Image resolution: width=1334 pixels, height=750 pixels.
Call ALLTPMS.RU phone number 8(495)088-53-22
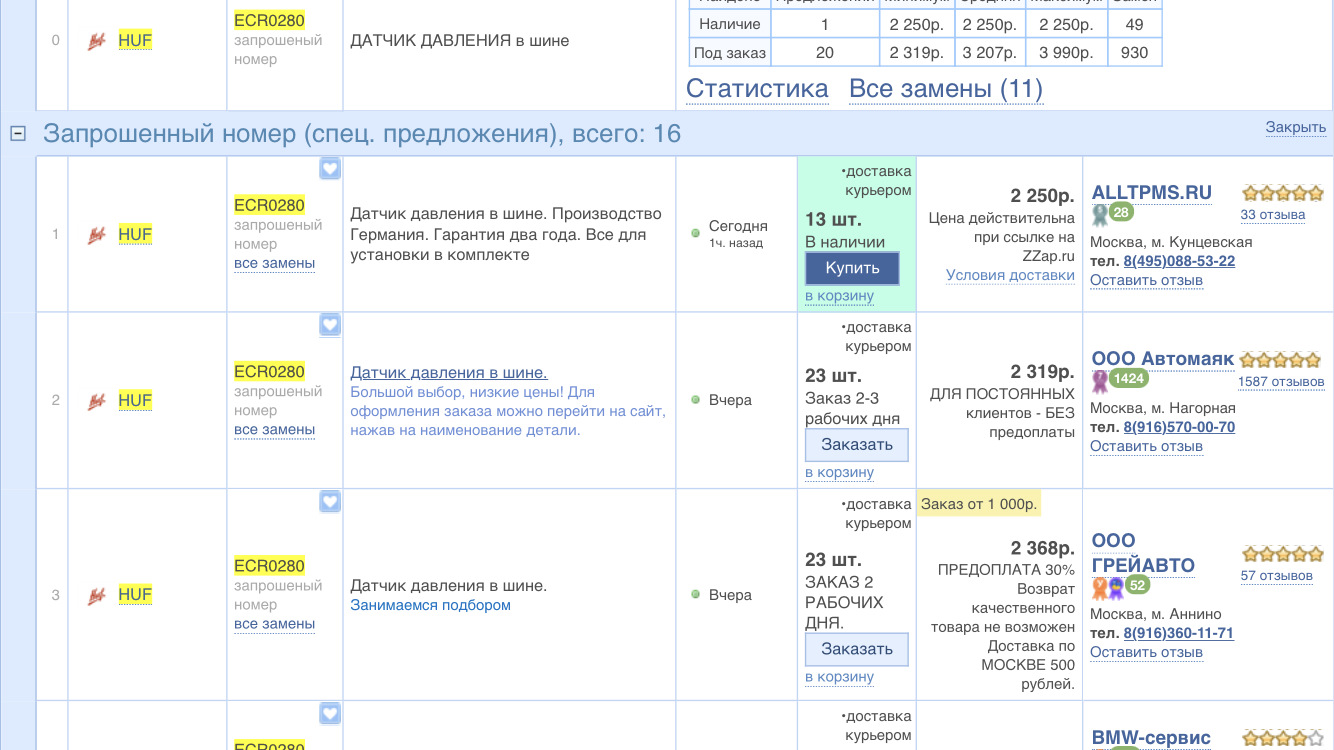coord(1179,261)
